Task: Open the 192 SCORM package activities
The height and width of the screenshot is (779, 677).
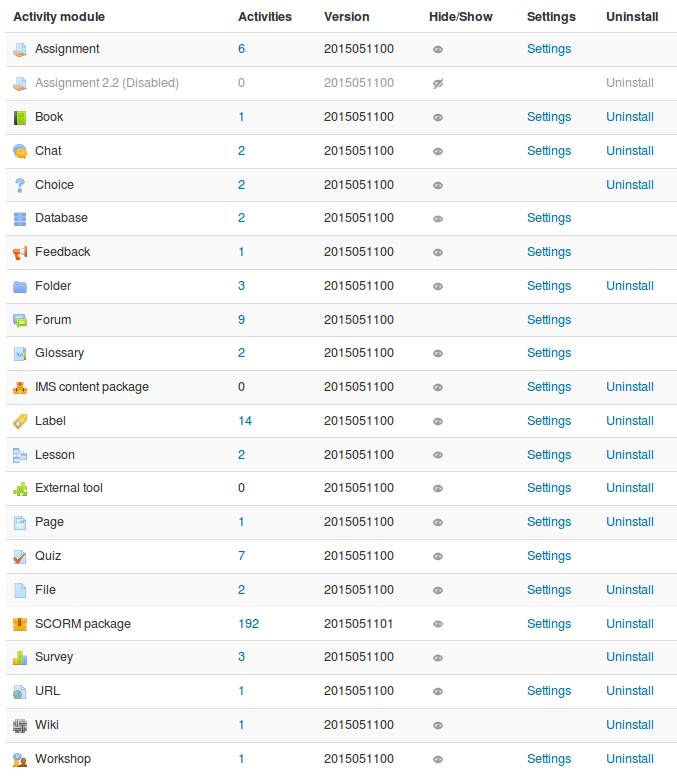Action: coord(248,624)
